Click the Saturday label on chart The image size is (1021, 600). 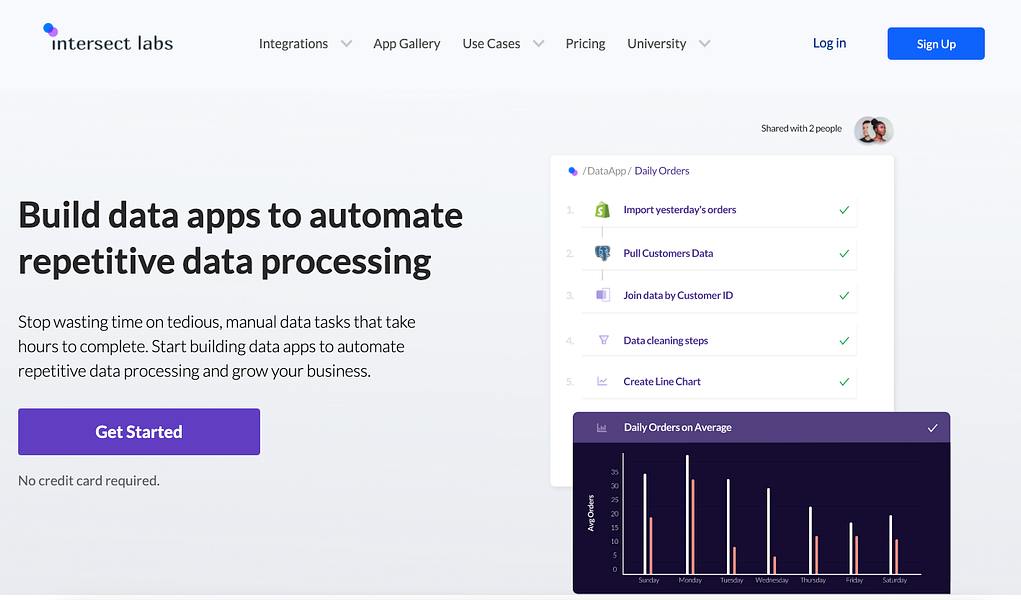[x=895, y=580]
